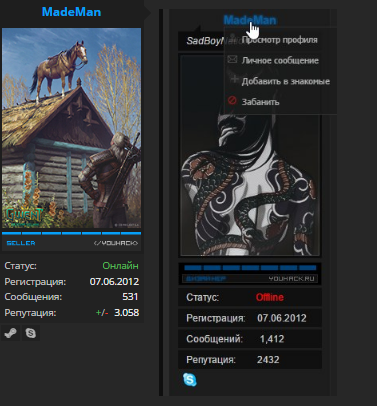The height and width of the screenshot is (406, 377).
Task: Click the SELLER rank bar on left card
Action: pyautogui.click(x=71, y=241)
